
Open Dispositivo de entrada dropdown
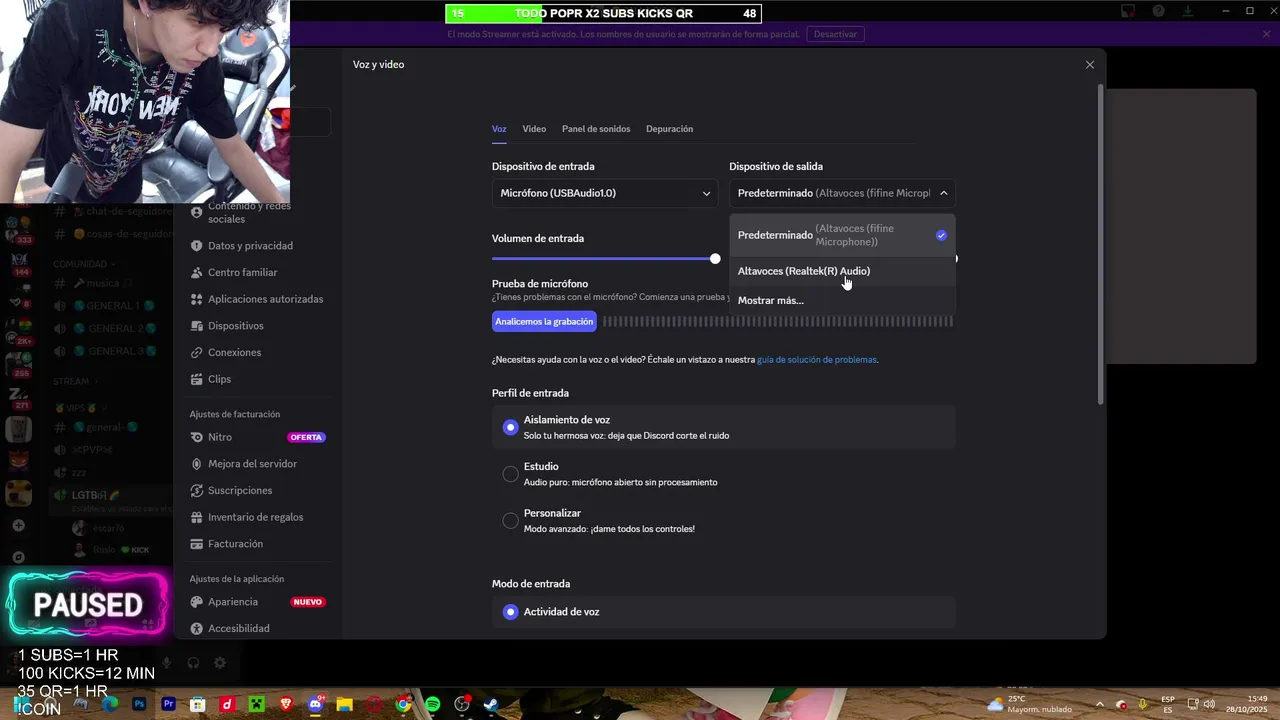tap(605, 193)
